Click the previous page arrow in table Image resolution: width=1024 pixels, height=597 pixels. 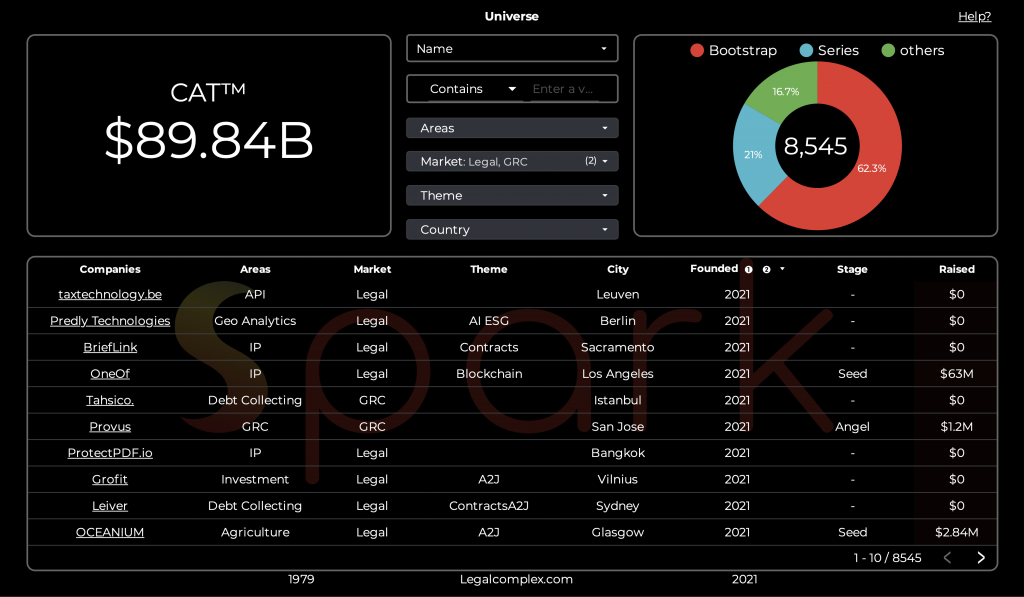pos(947,558)
